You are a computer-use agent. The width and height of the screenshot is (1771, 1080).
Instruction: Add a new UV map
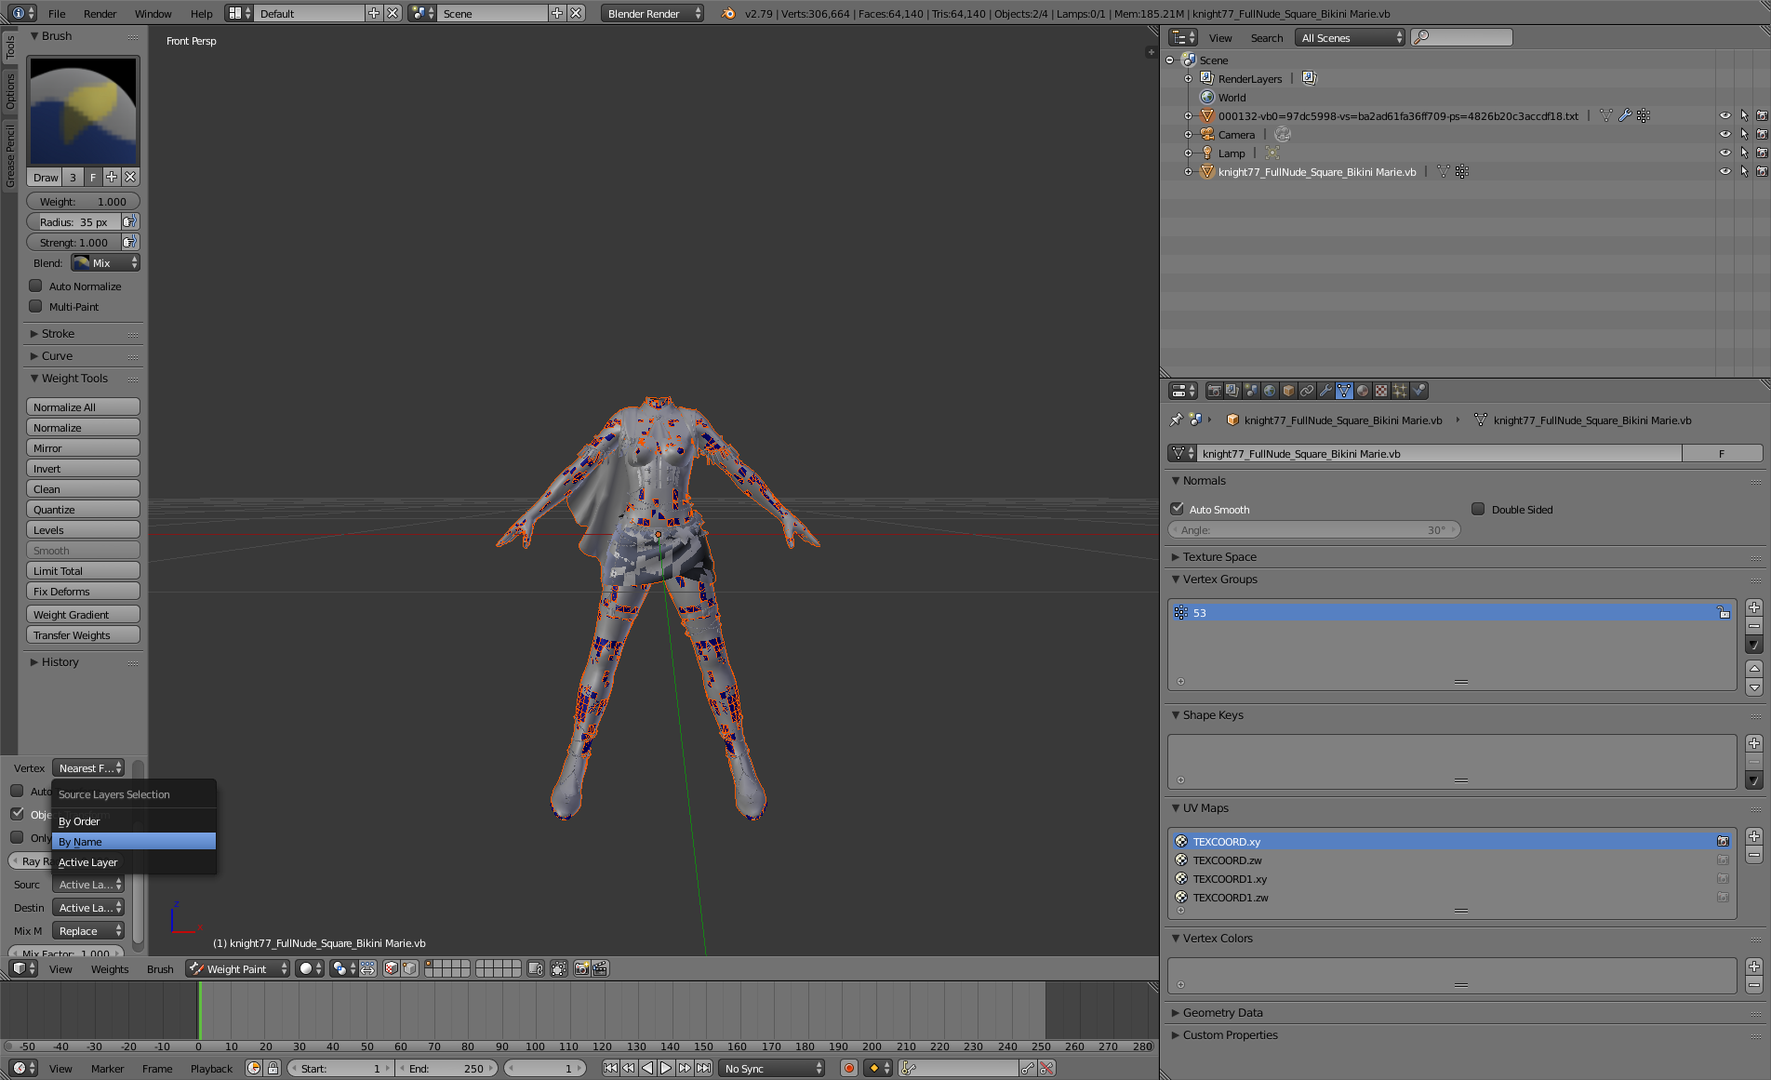coord(1754,836)
